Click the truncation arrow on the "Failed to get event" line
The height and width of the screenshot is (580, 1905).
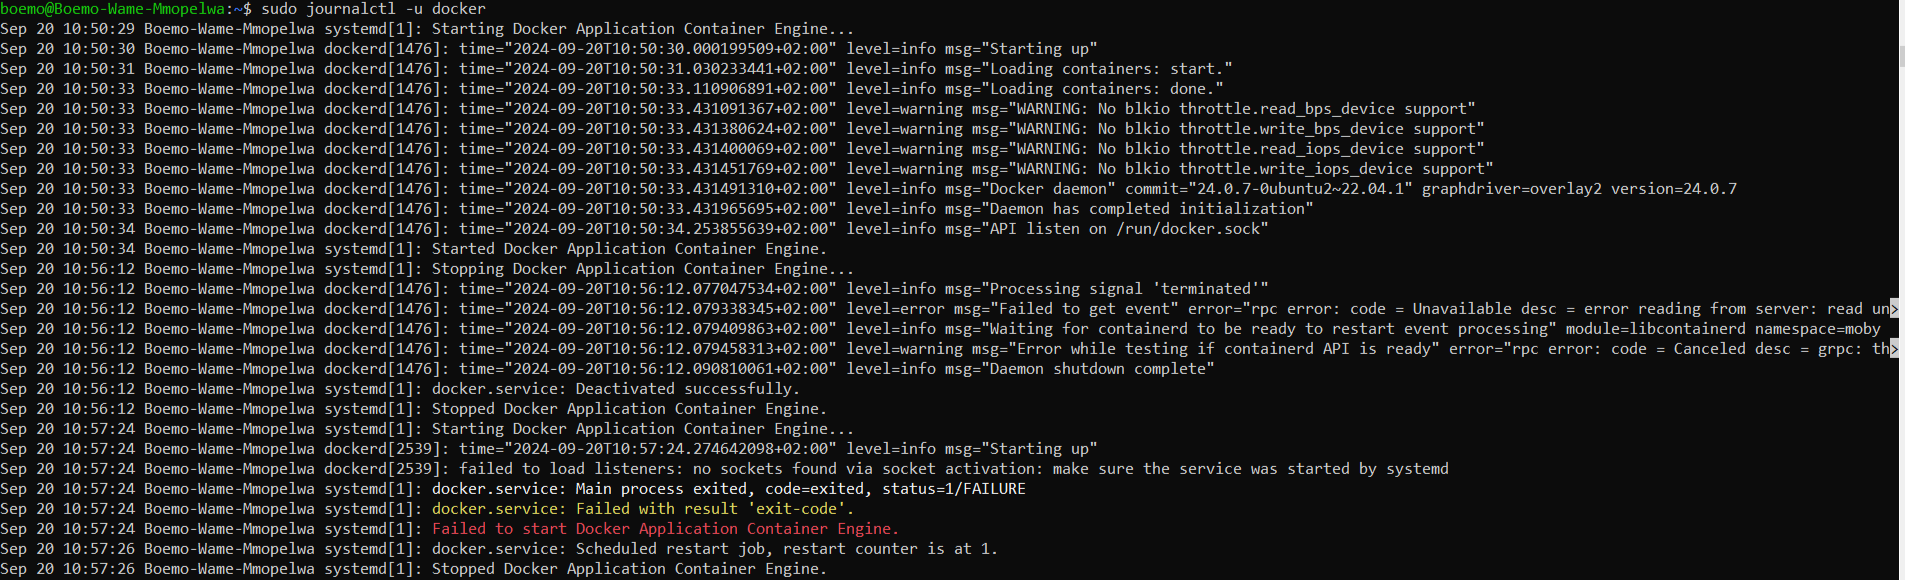click(1893, 309)
